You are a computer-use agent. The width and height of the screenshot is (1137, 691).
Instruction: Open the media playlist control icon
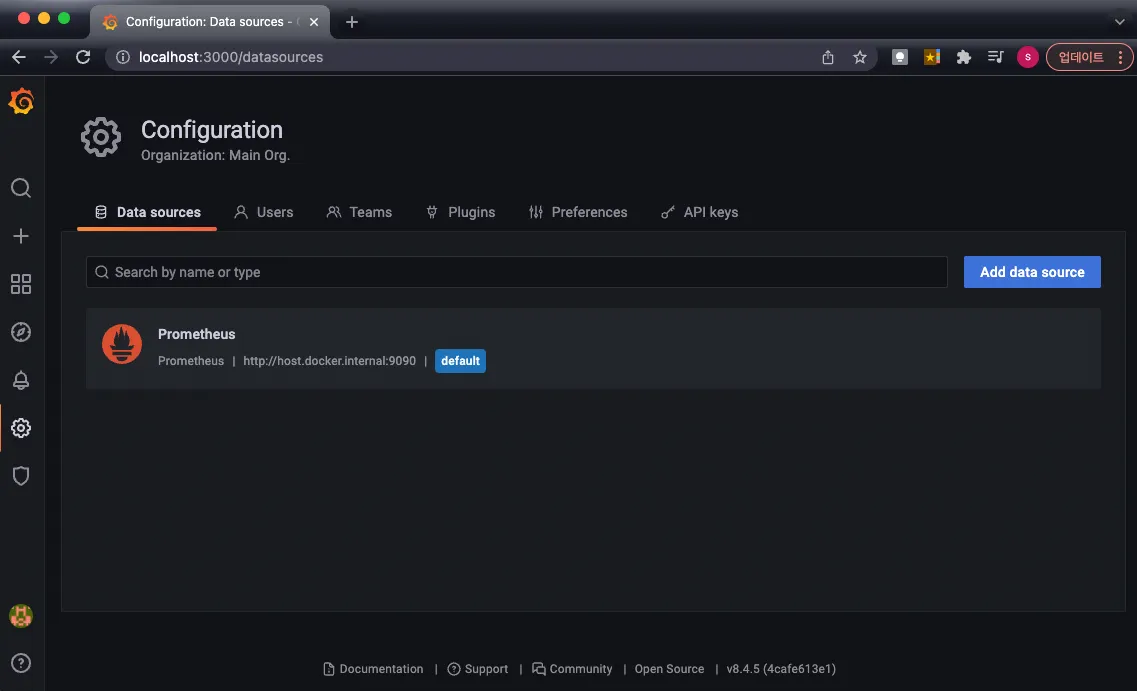(x=996, y=57)
